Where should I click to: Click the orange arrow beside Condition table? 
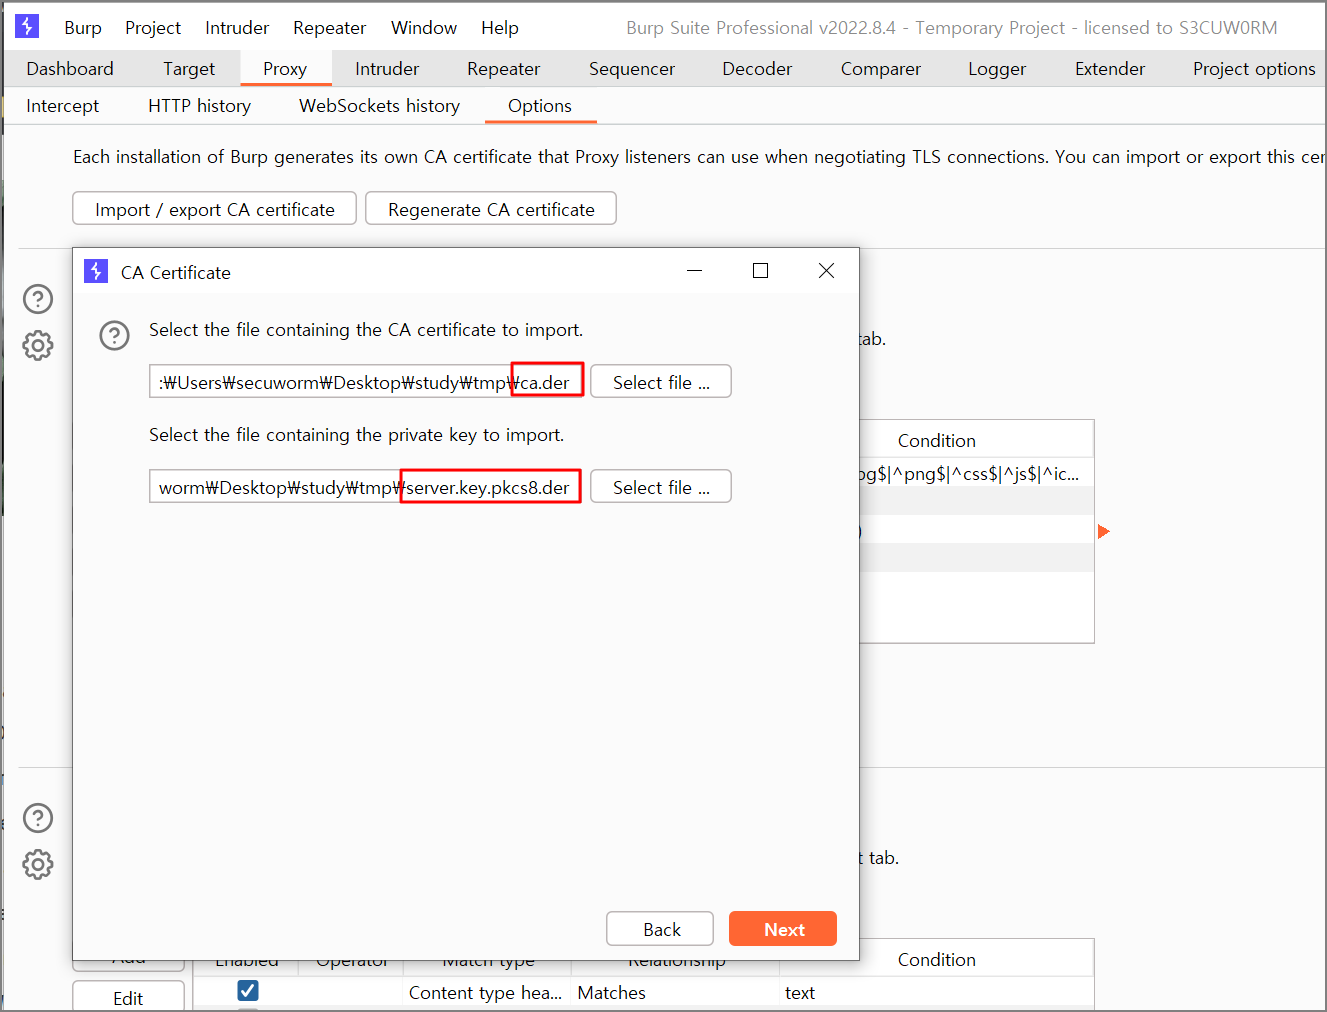coord(1104,532)
